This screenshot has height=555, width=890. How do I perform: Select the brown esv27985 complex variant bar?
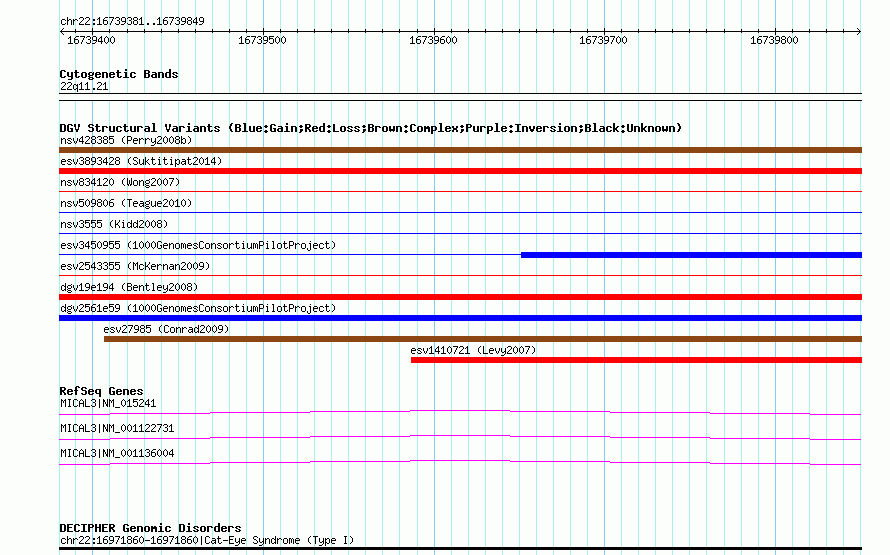click(x=483, y=339)
